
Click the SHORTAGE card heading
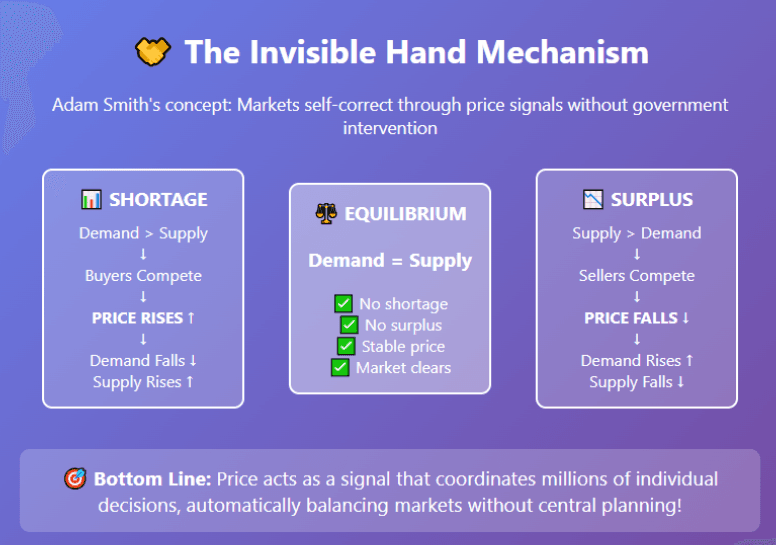tap(158, 200)
